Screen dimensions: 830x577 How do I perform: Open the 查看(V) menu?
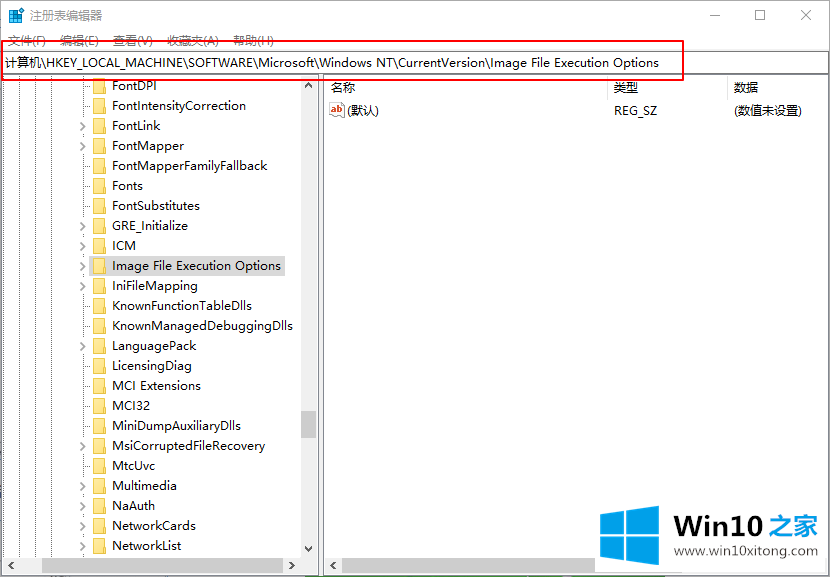[133, 40]
